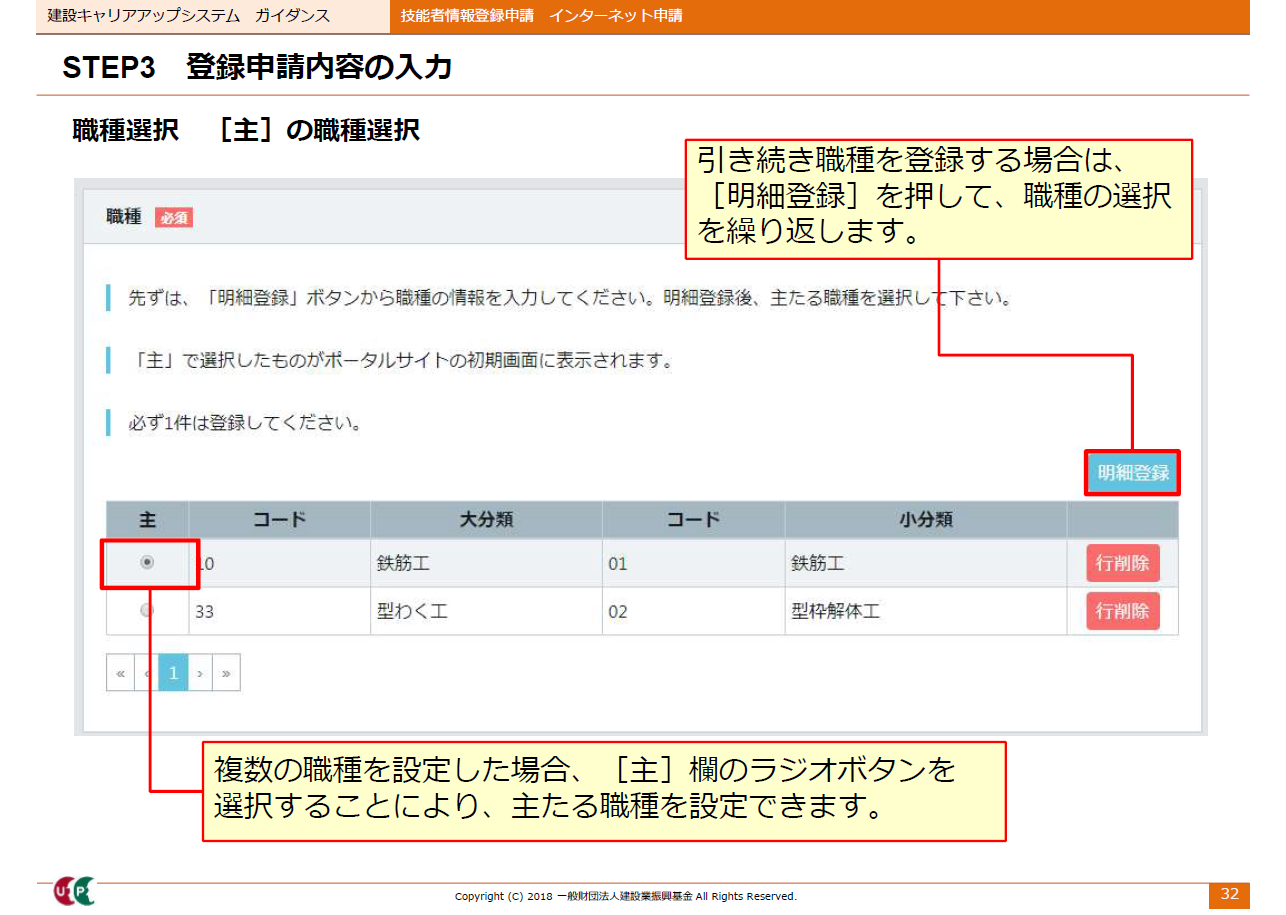Select the 主 radio button for 鉄筋工
The width and height of the screenshot is (1286, 915).
147,563
